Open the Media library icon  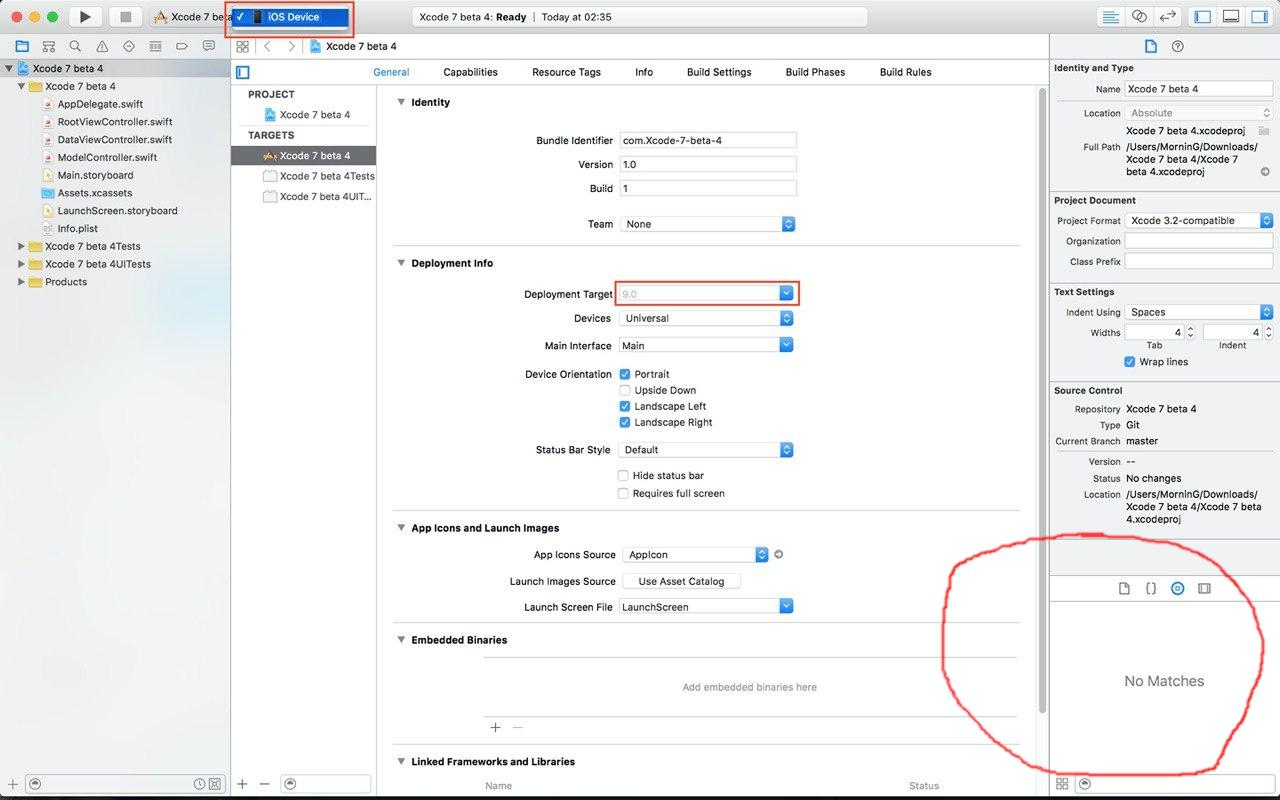click(1204, 589)
